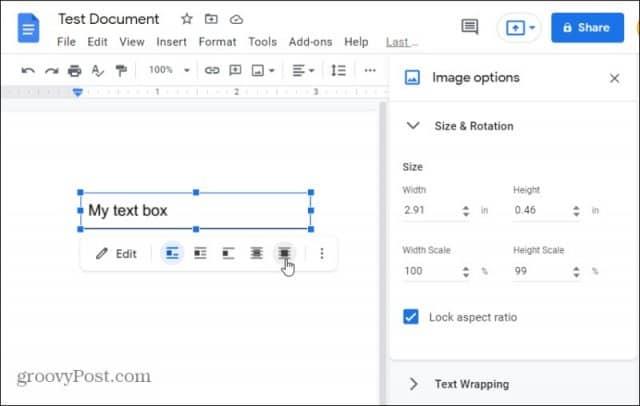Click the Width input field
The height and width of the screenshot is (406, 640).
pyautogui.click(x=431, y=211)
